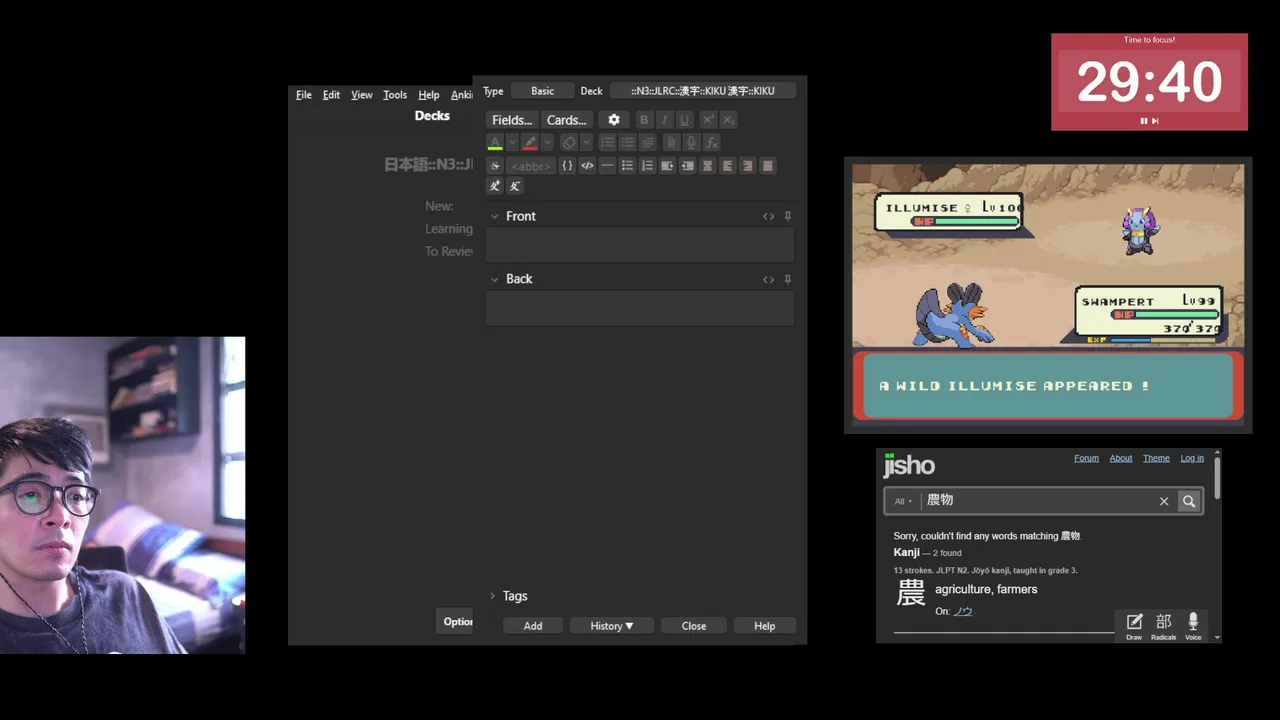
Task: Go to Decks tab in Anki
Action: pos(432,116)
